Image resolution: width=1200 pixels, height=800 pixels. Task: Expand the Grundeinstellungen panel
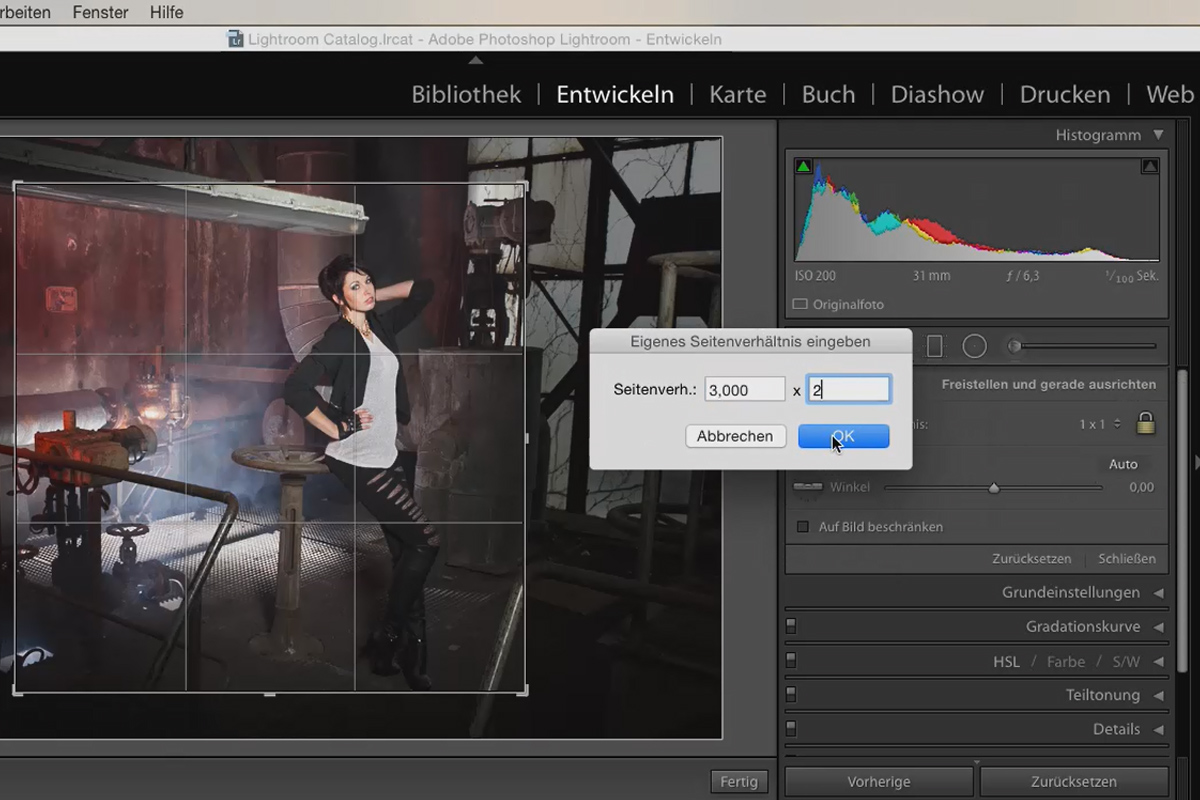1158,593
